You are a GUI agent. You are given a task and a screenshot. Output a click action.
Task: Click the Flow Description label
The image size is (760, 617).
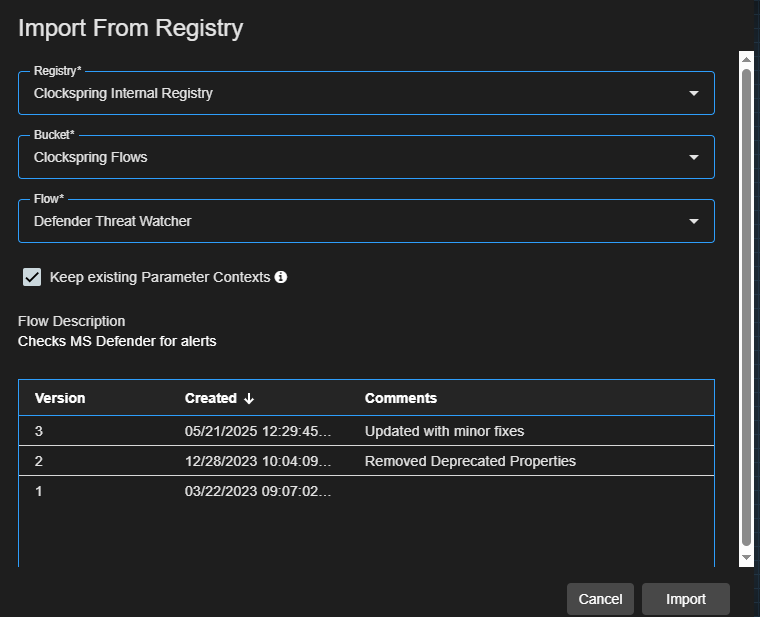[72, 321]
